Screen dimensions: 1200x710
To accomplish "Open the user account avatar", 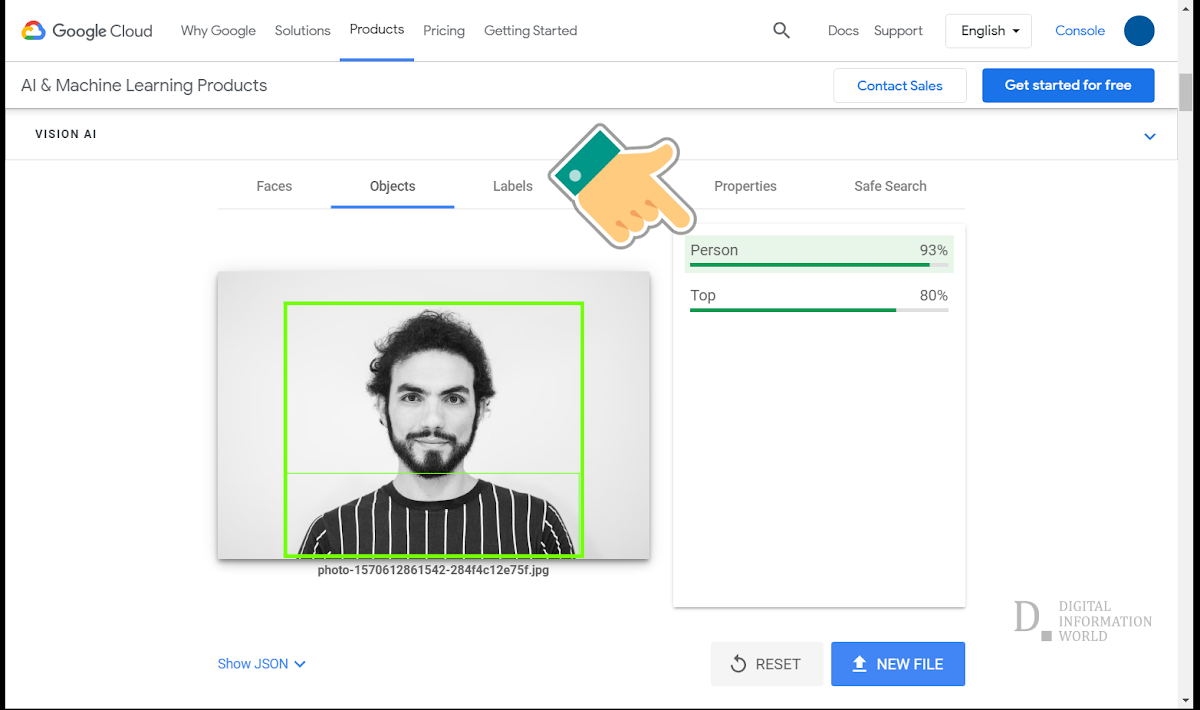I will [1139, 31].
